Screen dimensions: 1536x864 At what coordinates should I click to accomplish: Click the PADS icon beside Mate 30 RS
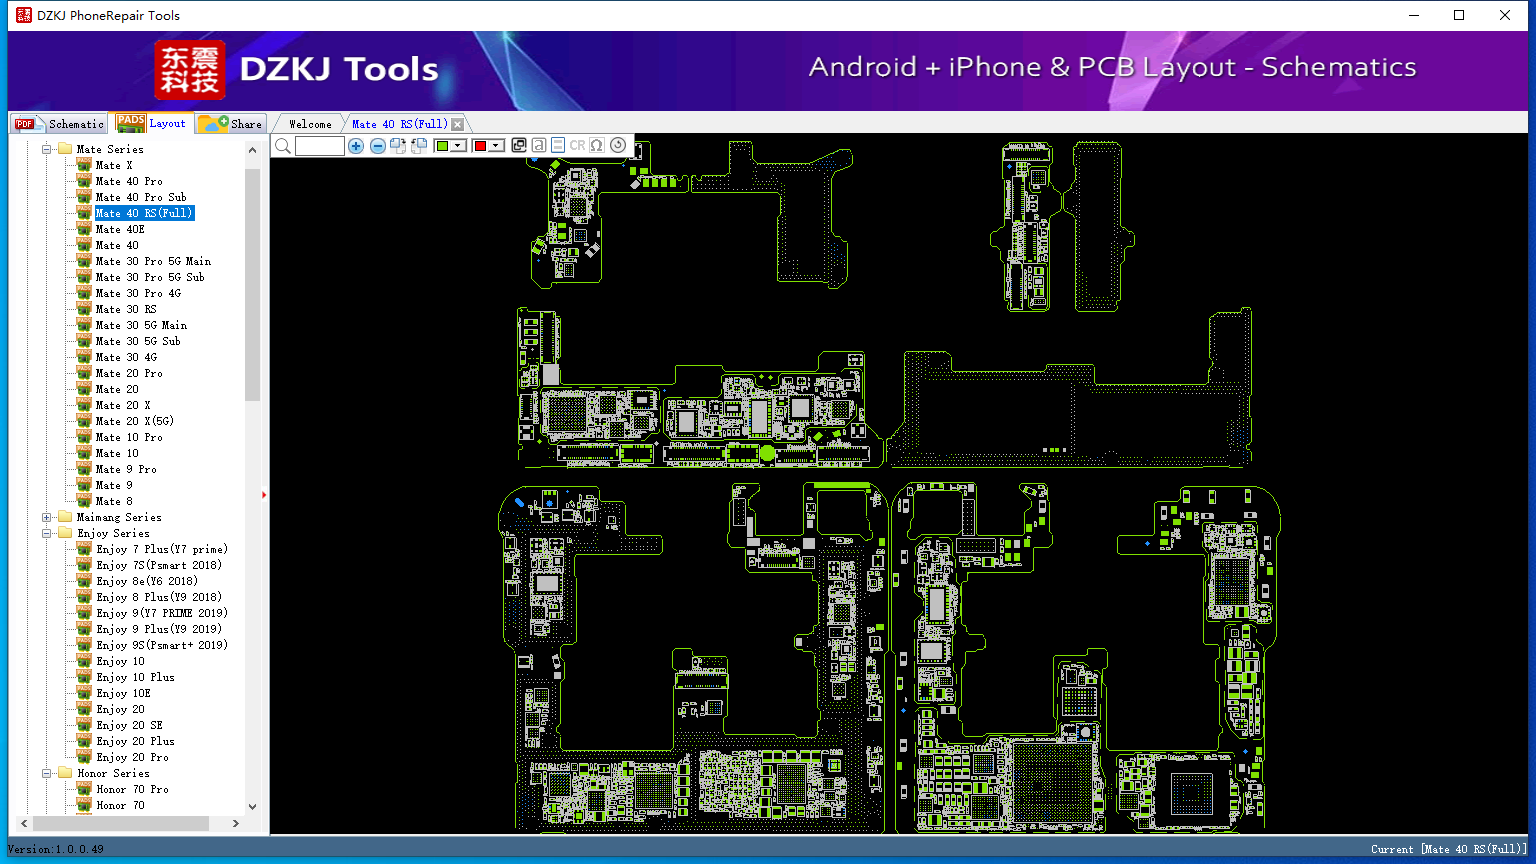[x=84, y=309]
